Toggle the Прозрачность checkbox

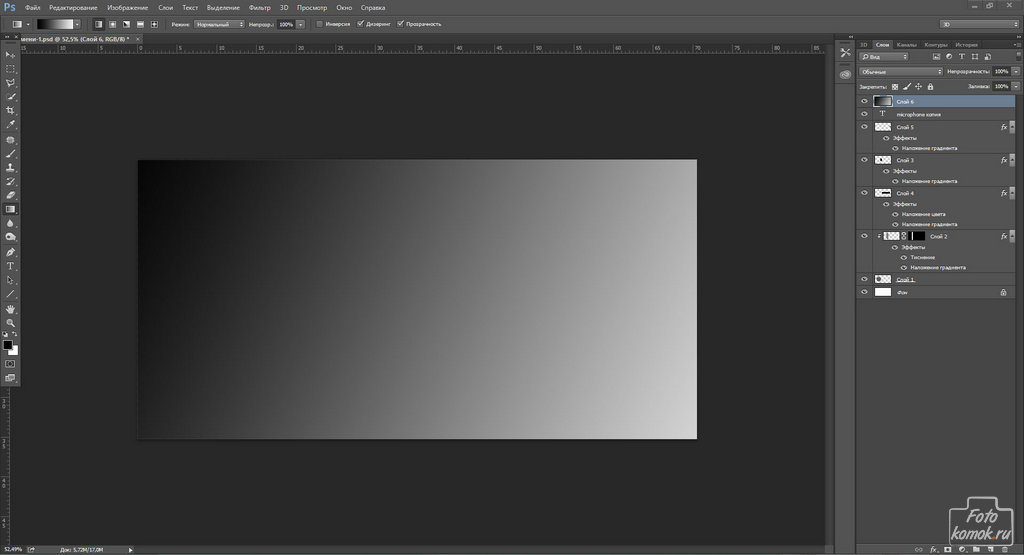[401, 24]
